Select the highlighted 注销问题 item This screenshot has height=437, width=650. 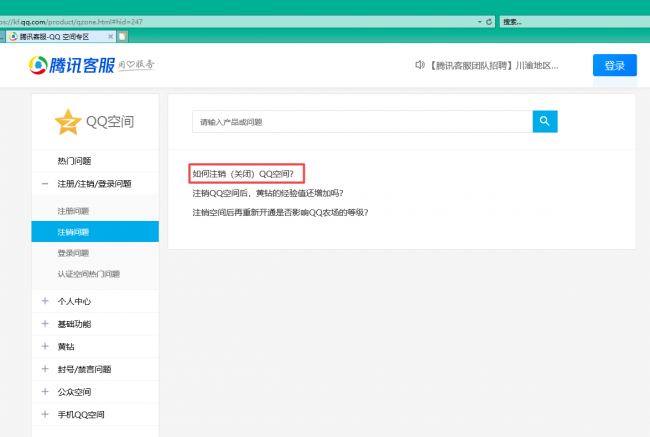click(x=95, y=231)
